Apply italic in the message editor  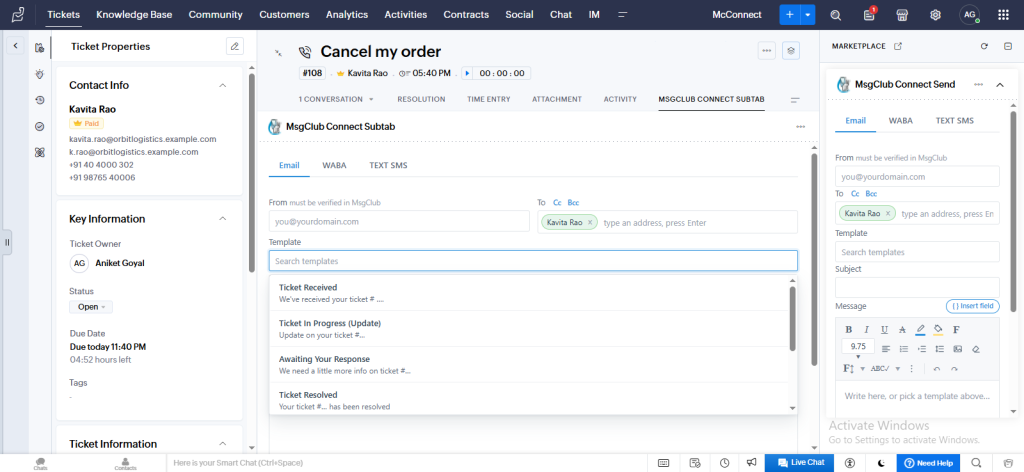click(867, 330)
